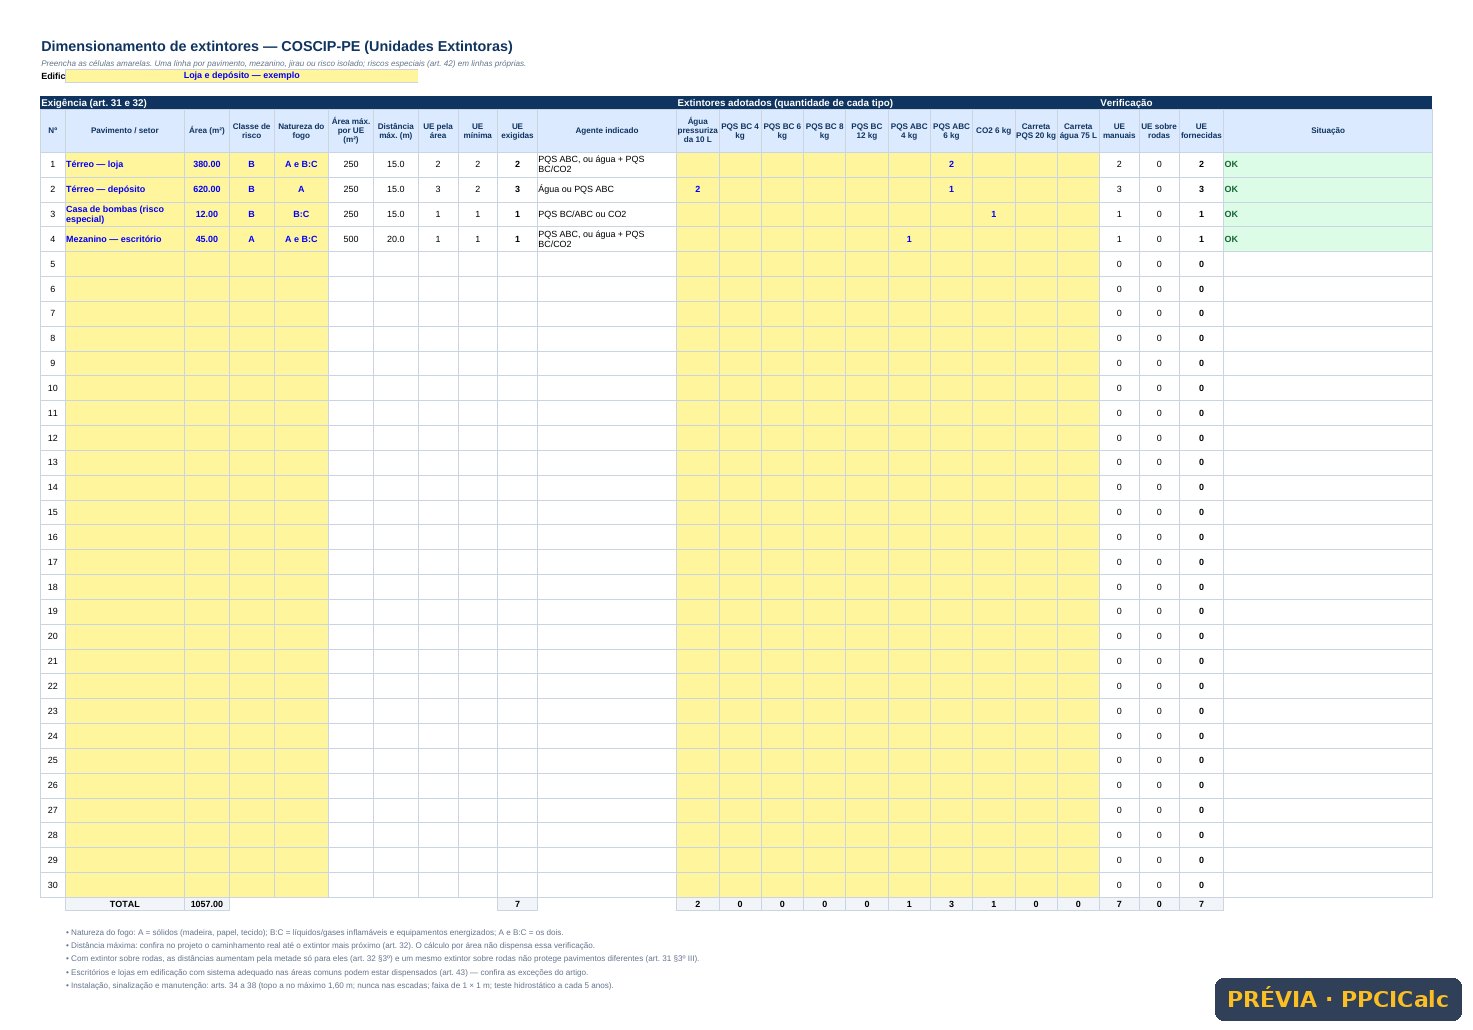Click the 'UE sobre rodas' column header
This screenshot has height=1030, width=1473.
tap(1159, 131)
